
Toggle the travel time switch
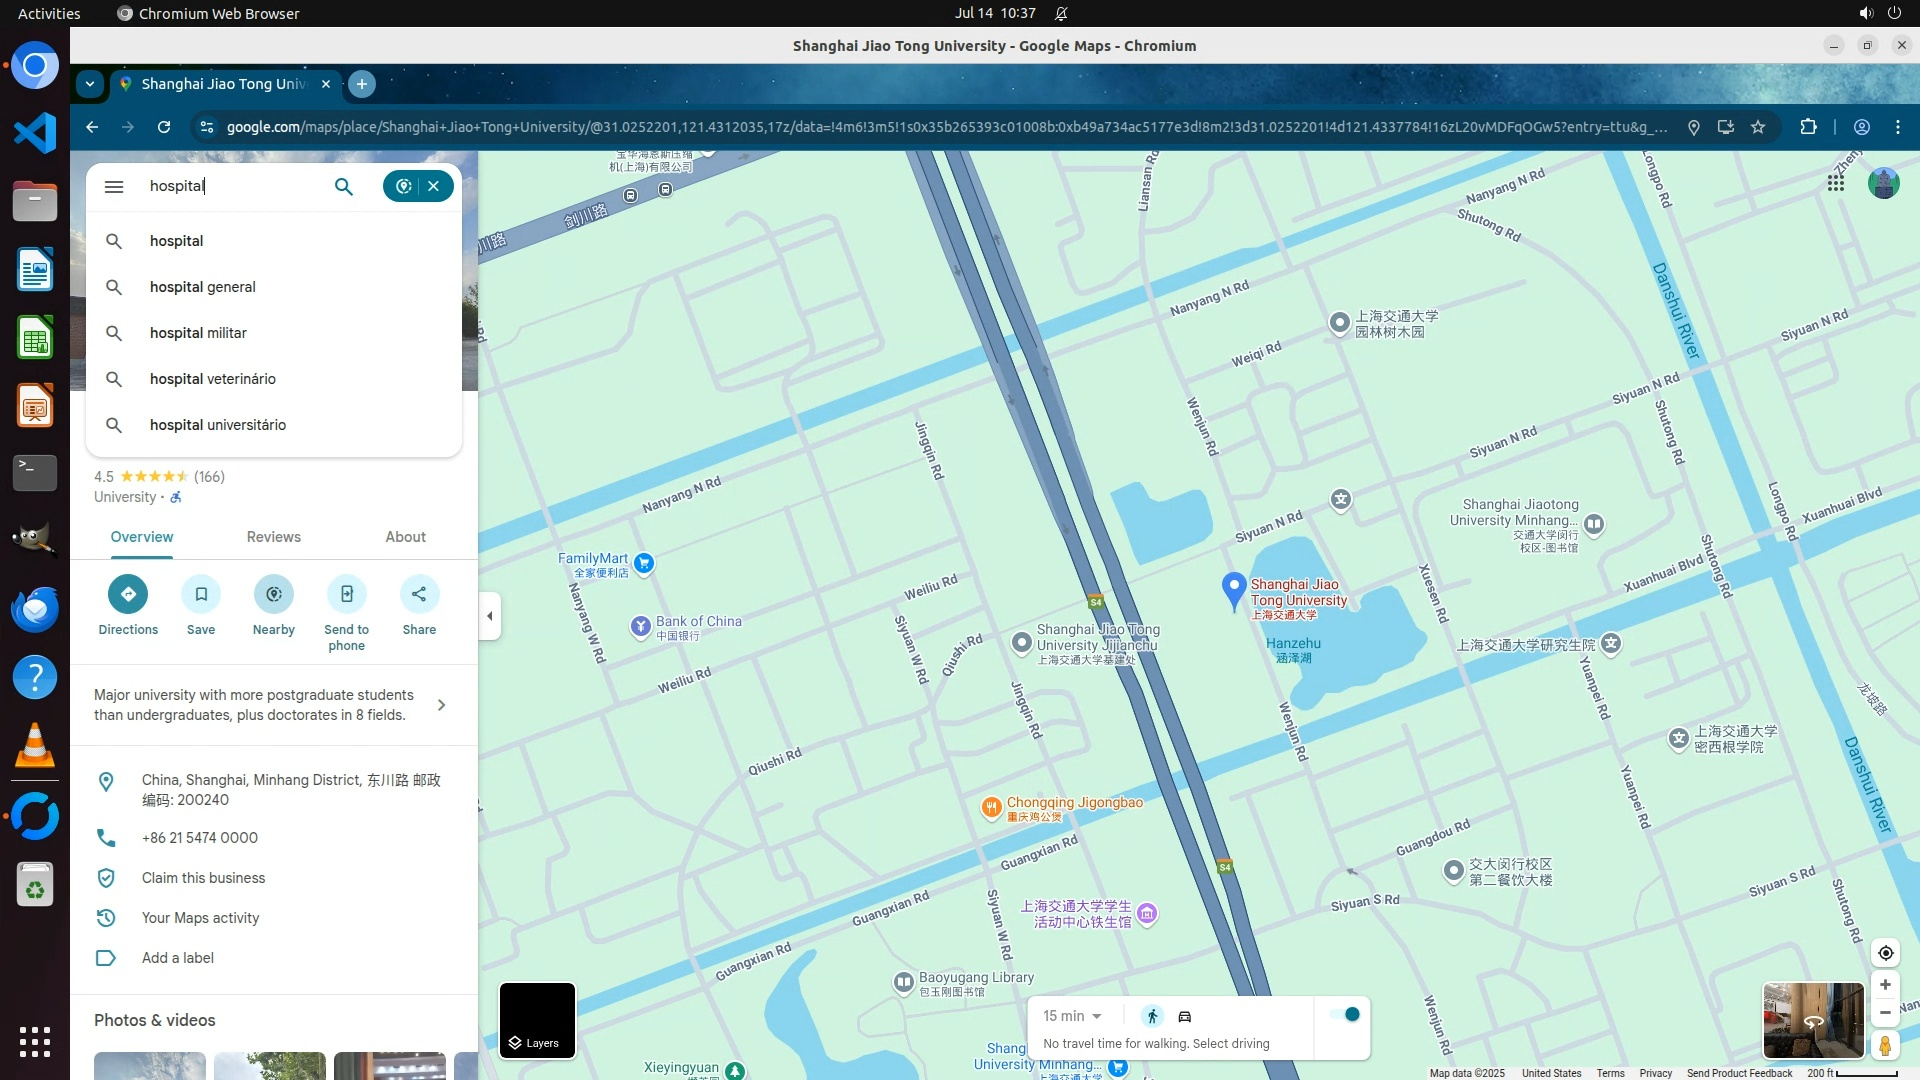(x=1345, y=1014)
